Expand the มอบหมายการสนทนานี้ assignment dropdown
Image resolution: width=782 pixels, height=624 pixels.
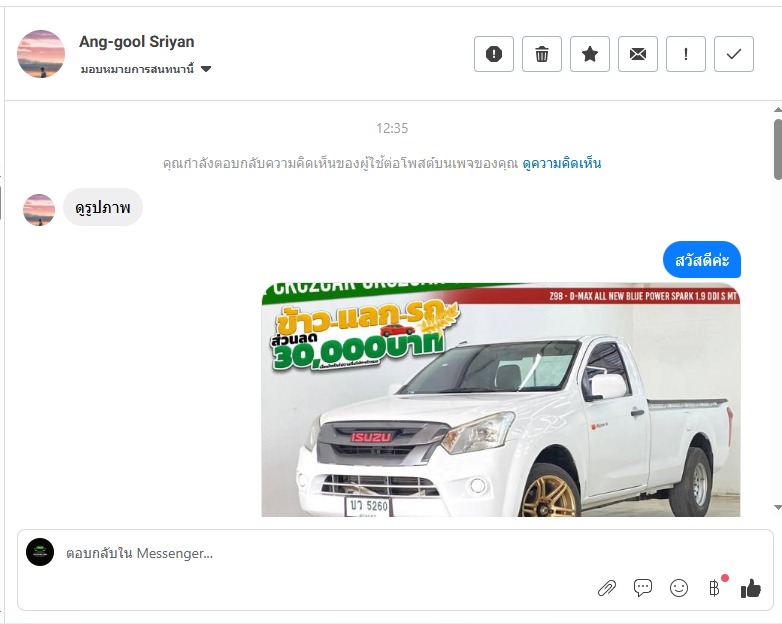pos(146,69)
